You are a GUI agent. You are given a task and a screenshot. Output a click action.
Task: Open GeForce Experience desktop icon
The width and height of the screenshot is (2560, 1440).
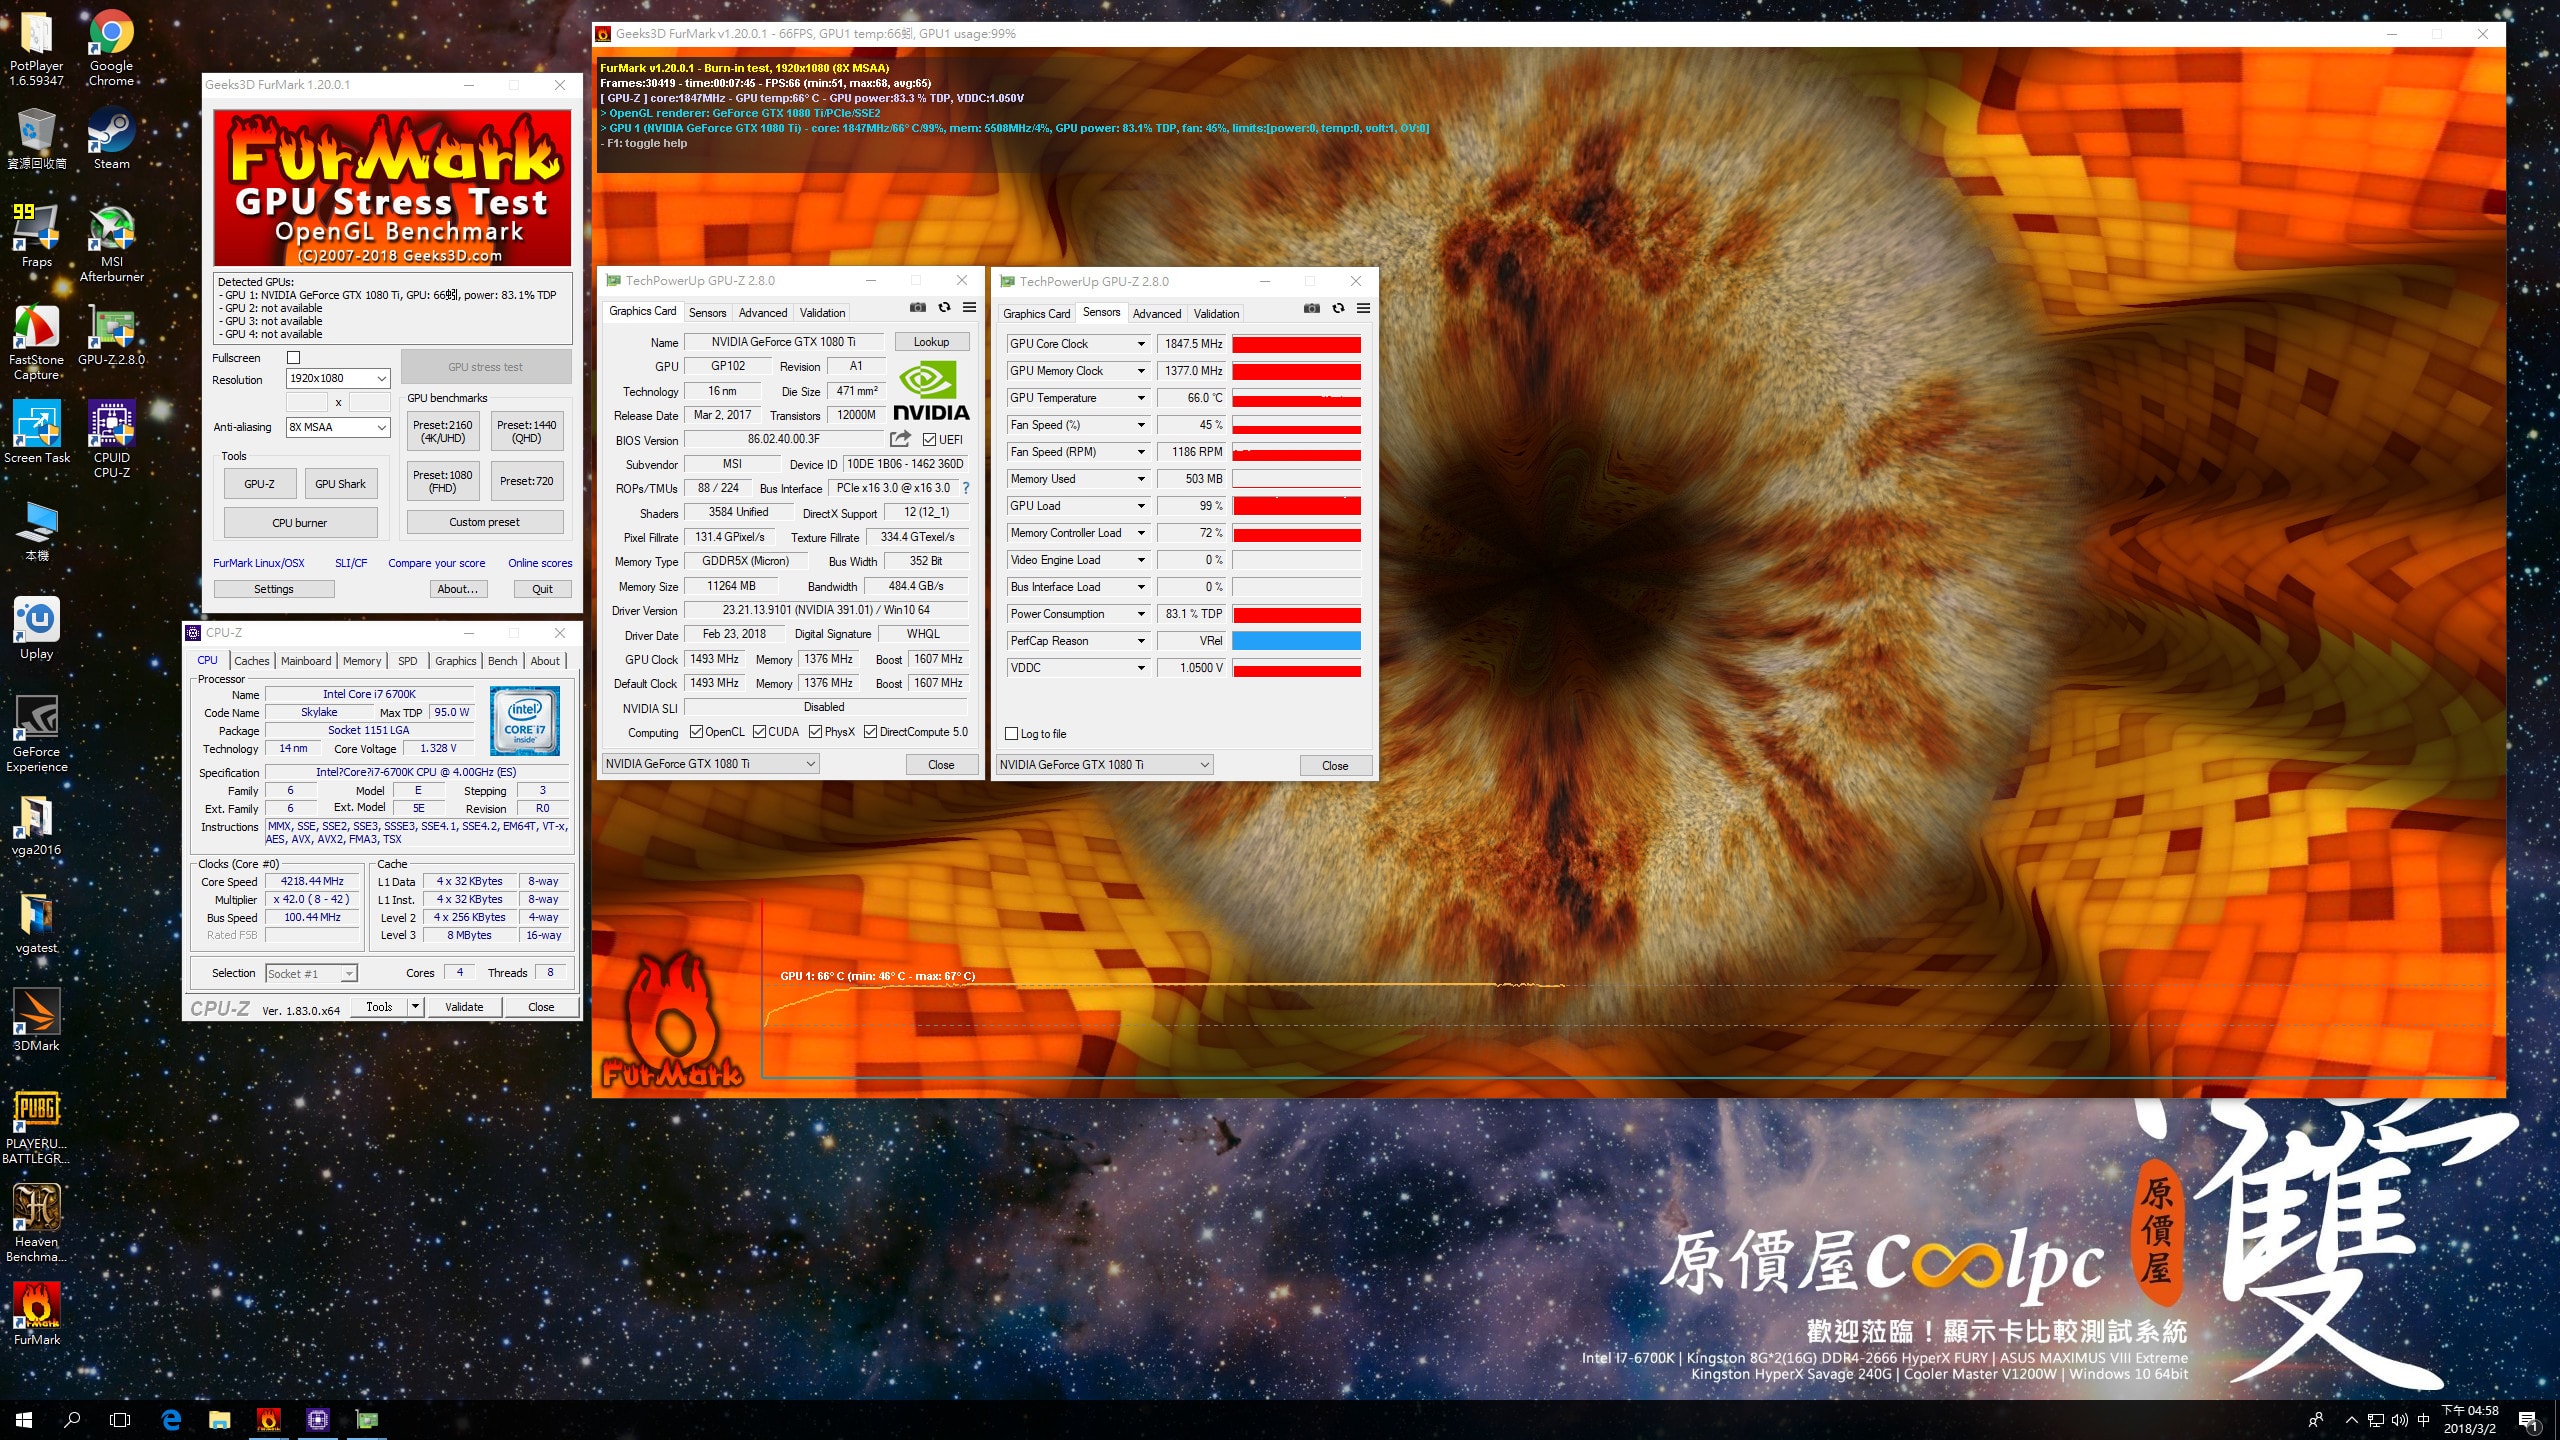pos(37,735)
